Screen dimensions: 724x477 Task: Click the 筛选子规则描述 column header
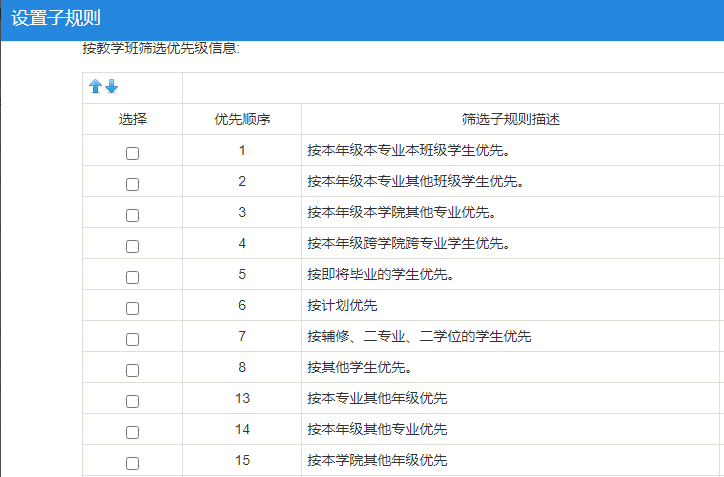click(510, 119)
